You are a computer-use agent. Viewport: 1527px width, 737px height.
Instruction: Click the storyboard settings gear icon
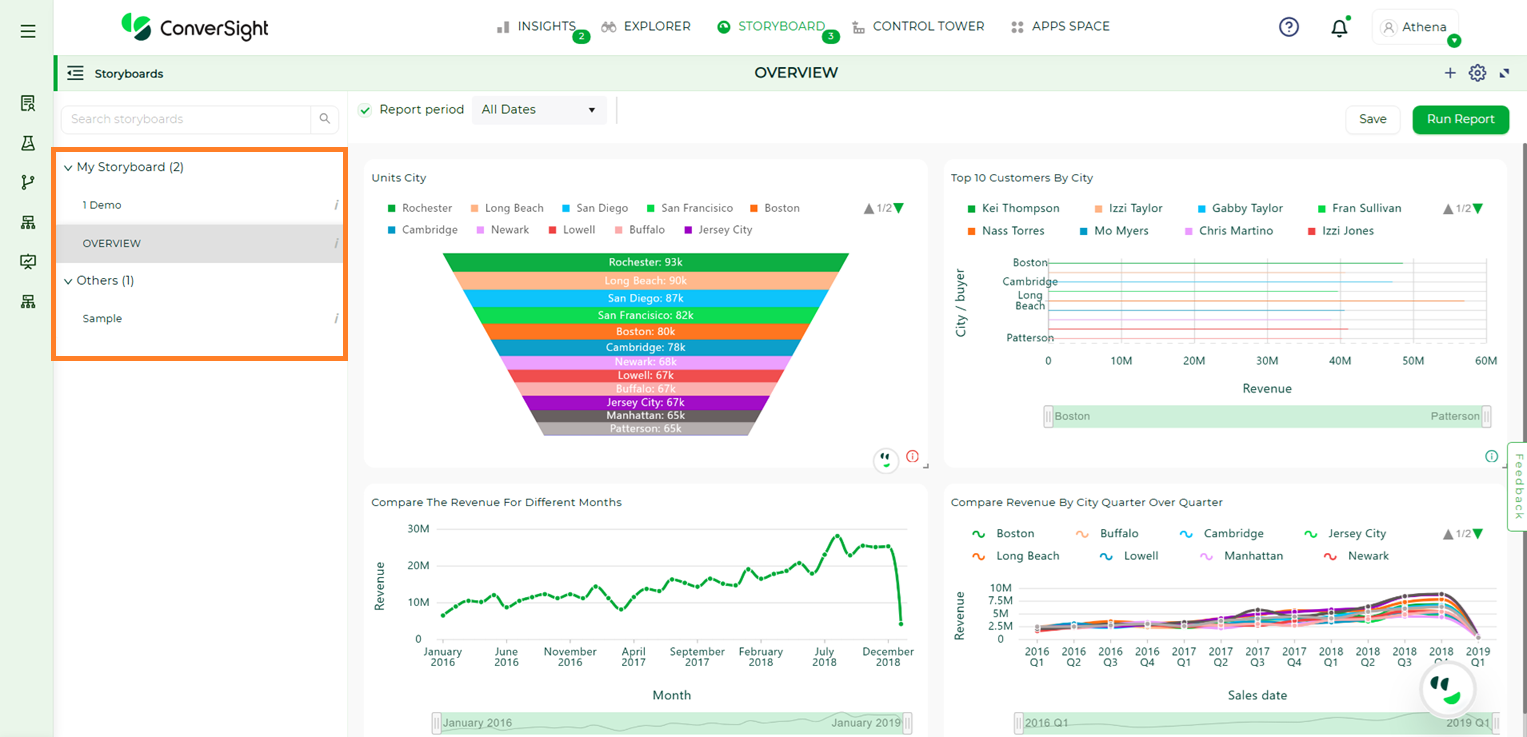coord(1477,73)
